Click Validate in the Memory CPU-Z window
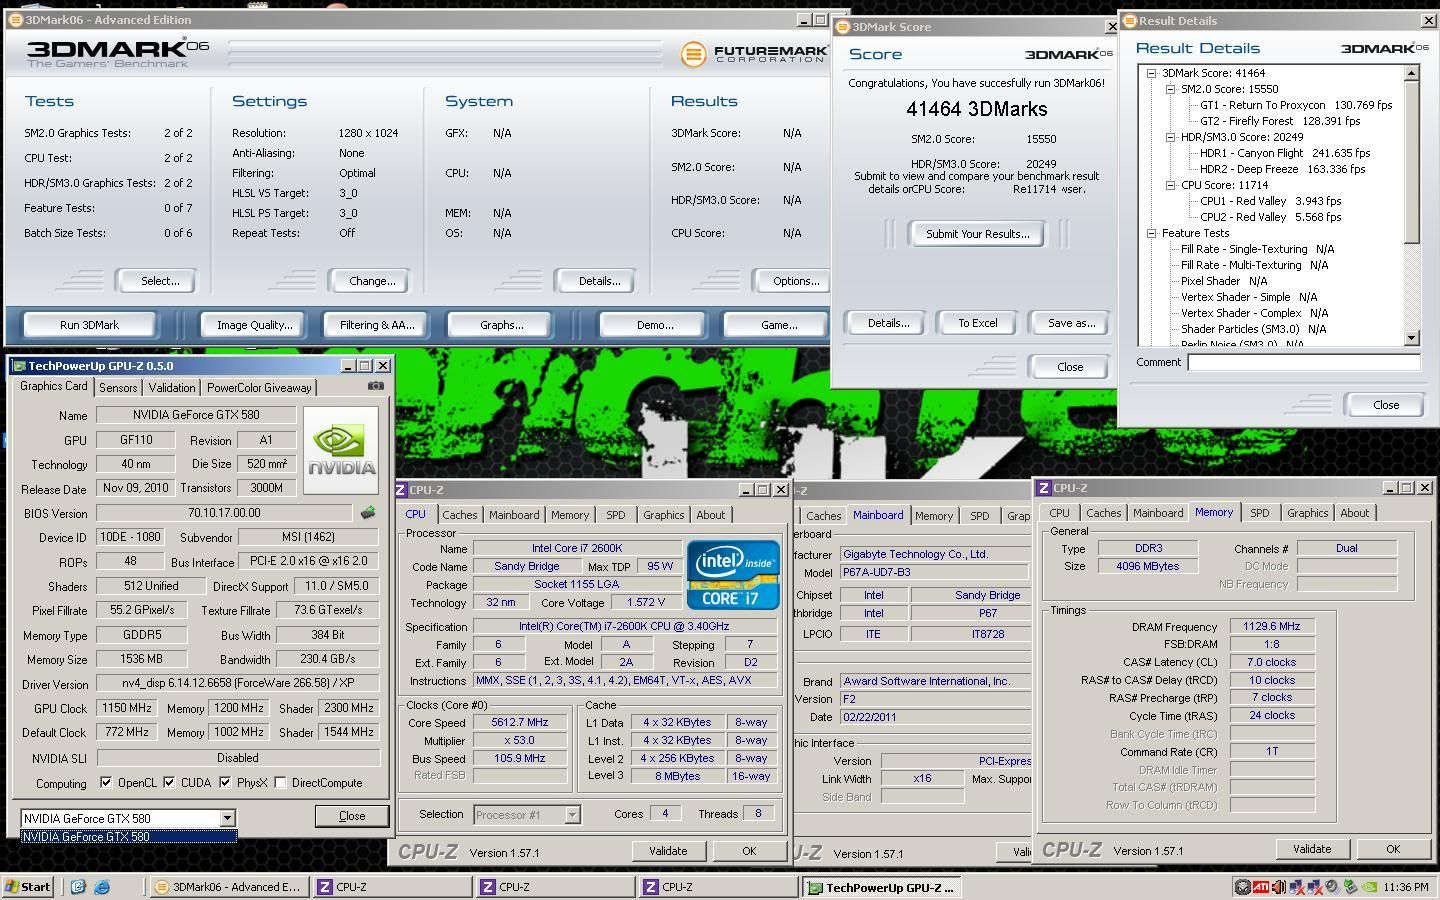Image resolution: width=1440 pixels, height=900 pixels. 1311,849
